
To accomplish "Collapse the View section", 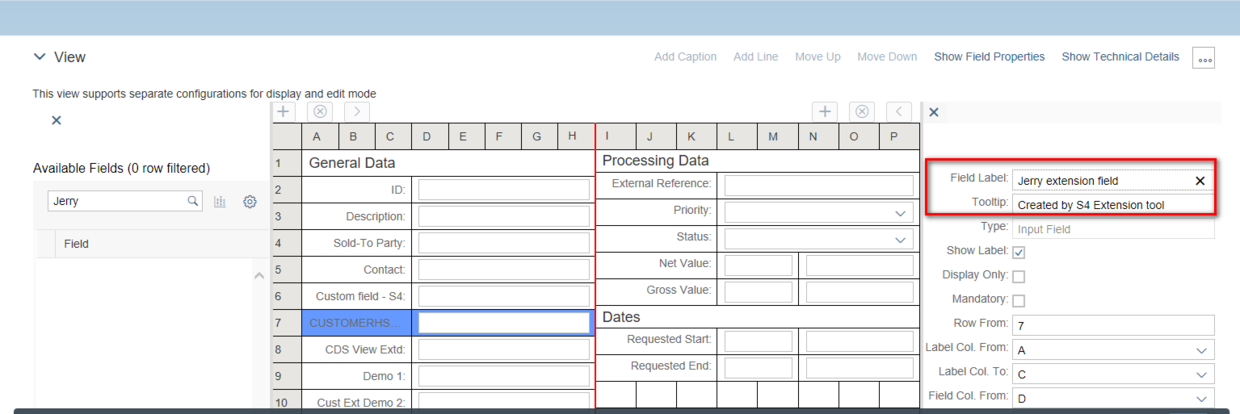I will 40,57.
